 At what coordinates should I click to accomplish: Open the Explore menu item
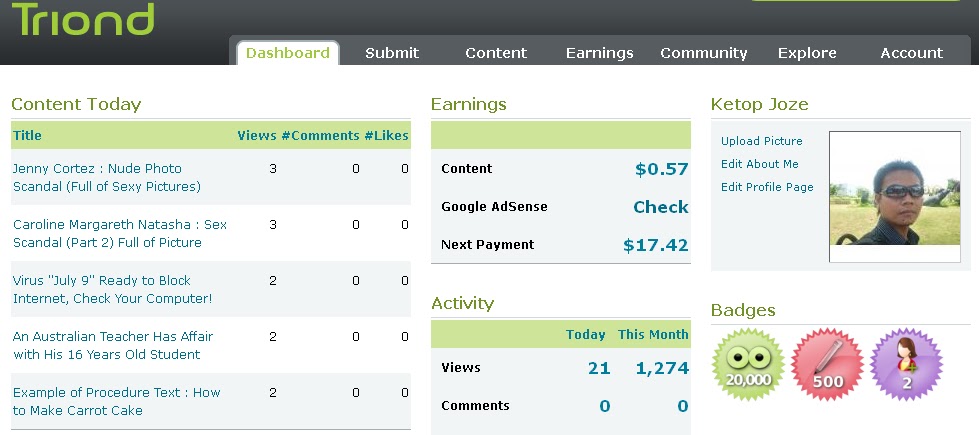tap(807, 53)
